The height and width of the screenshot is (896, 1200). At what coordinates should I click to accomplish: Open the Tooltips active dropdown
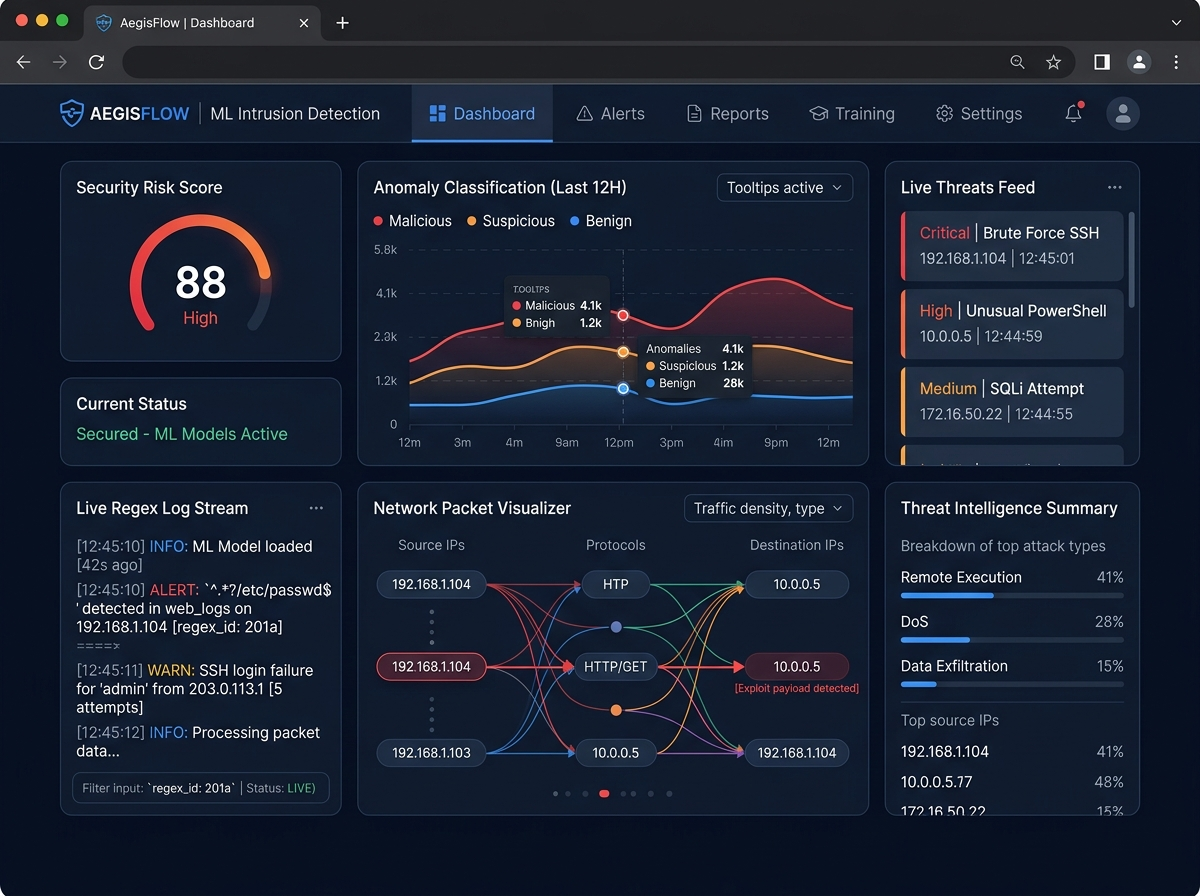(785, 187)
